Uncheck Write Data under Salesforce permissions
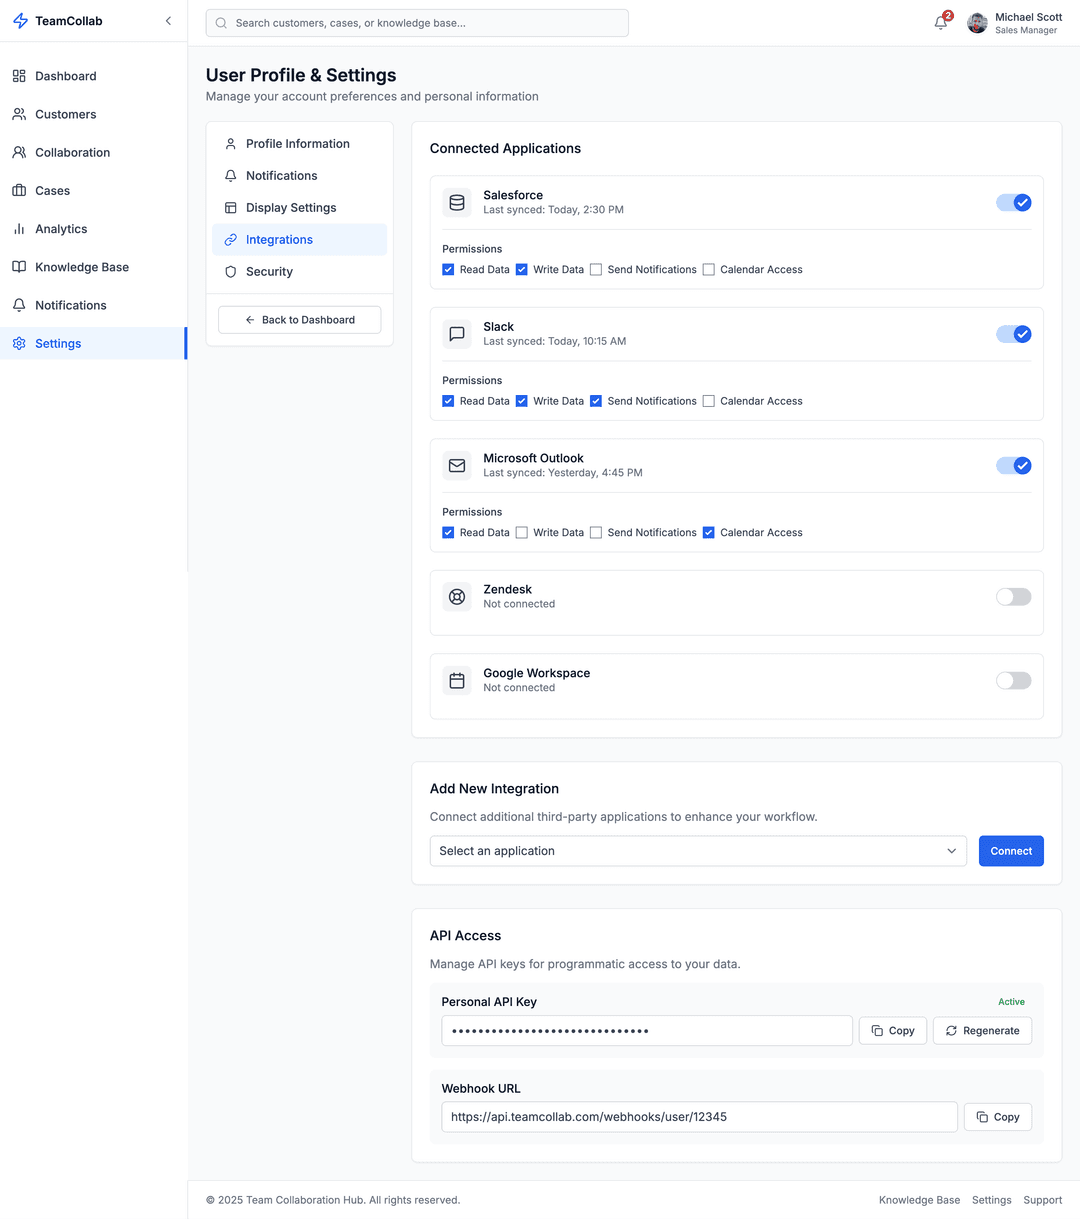The image size is (1080, 1220). pyautogui.click(x=522, y=270)
